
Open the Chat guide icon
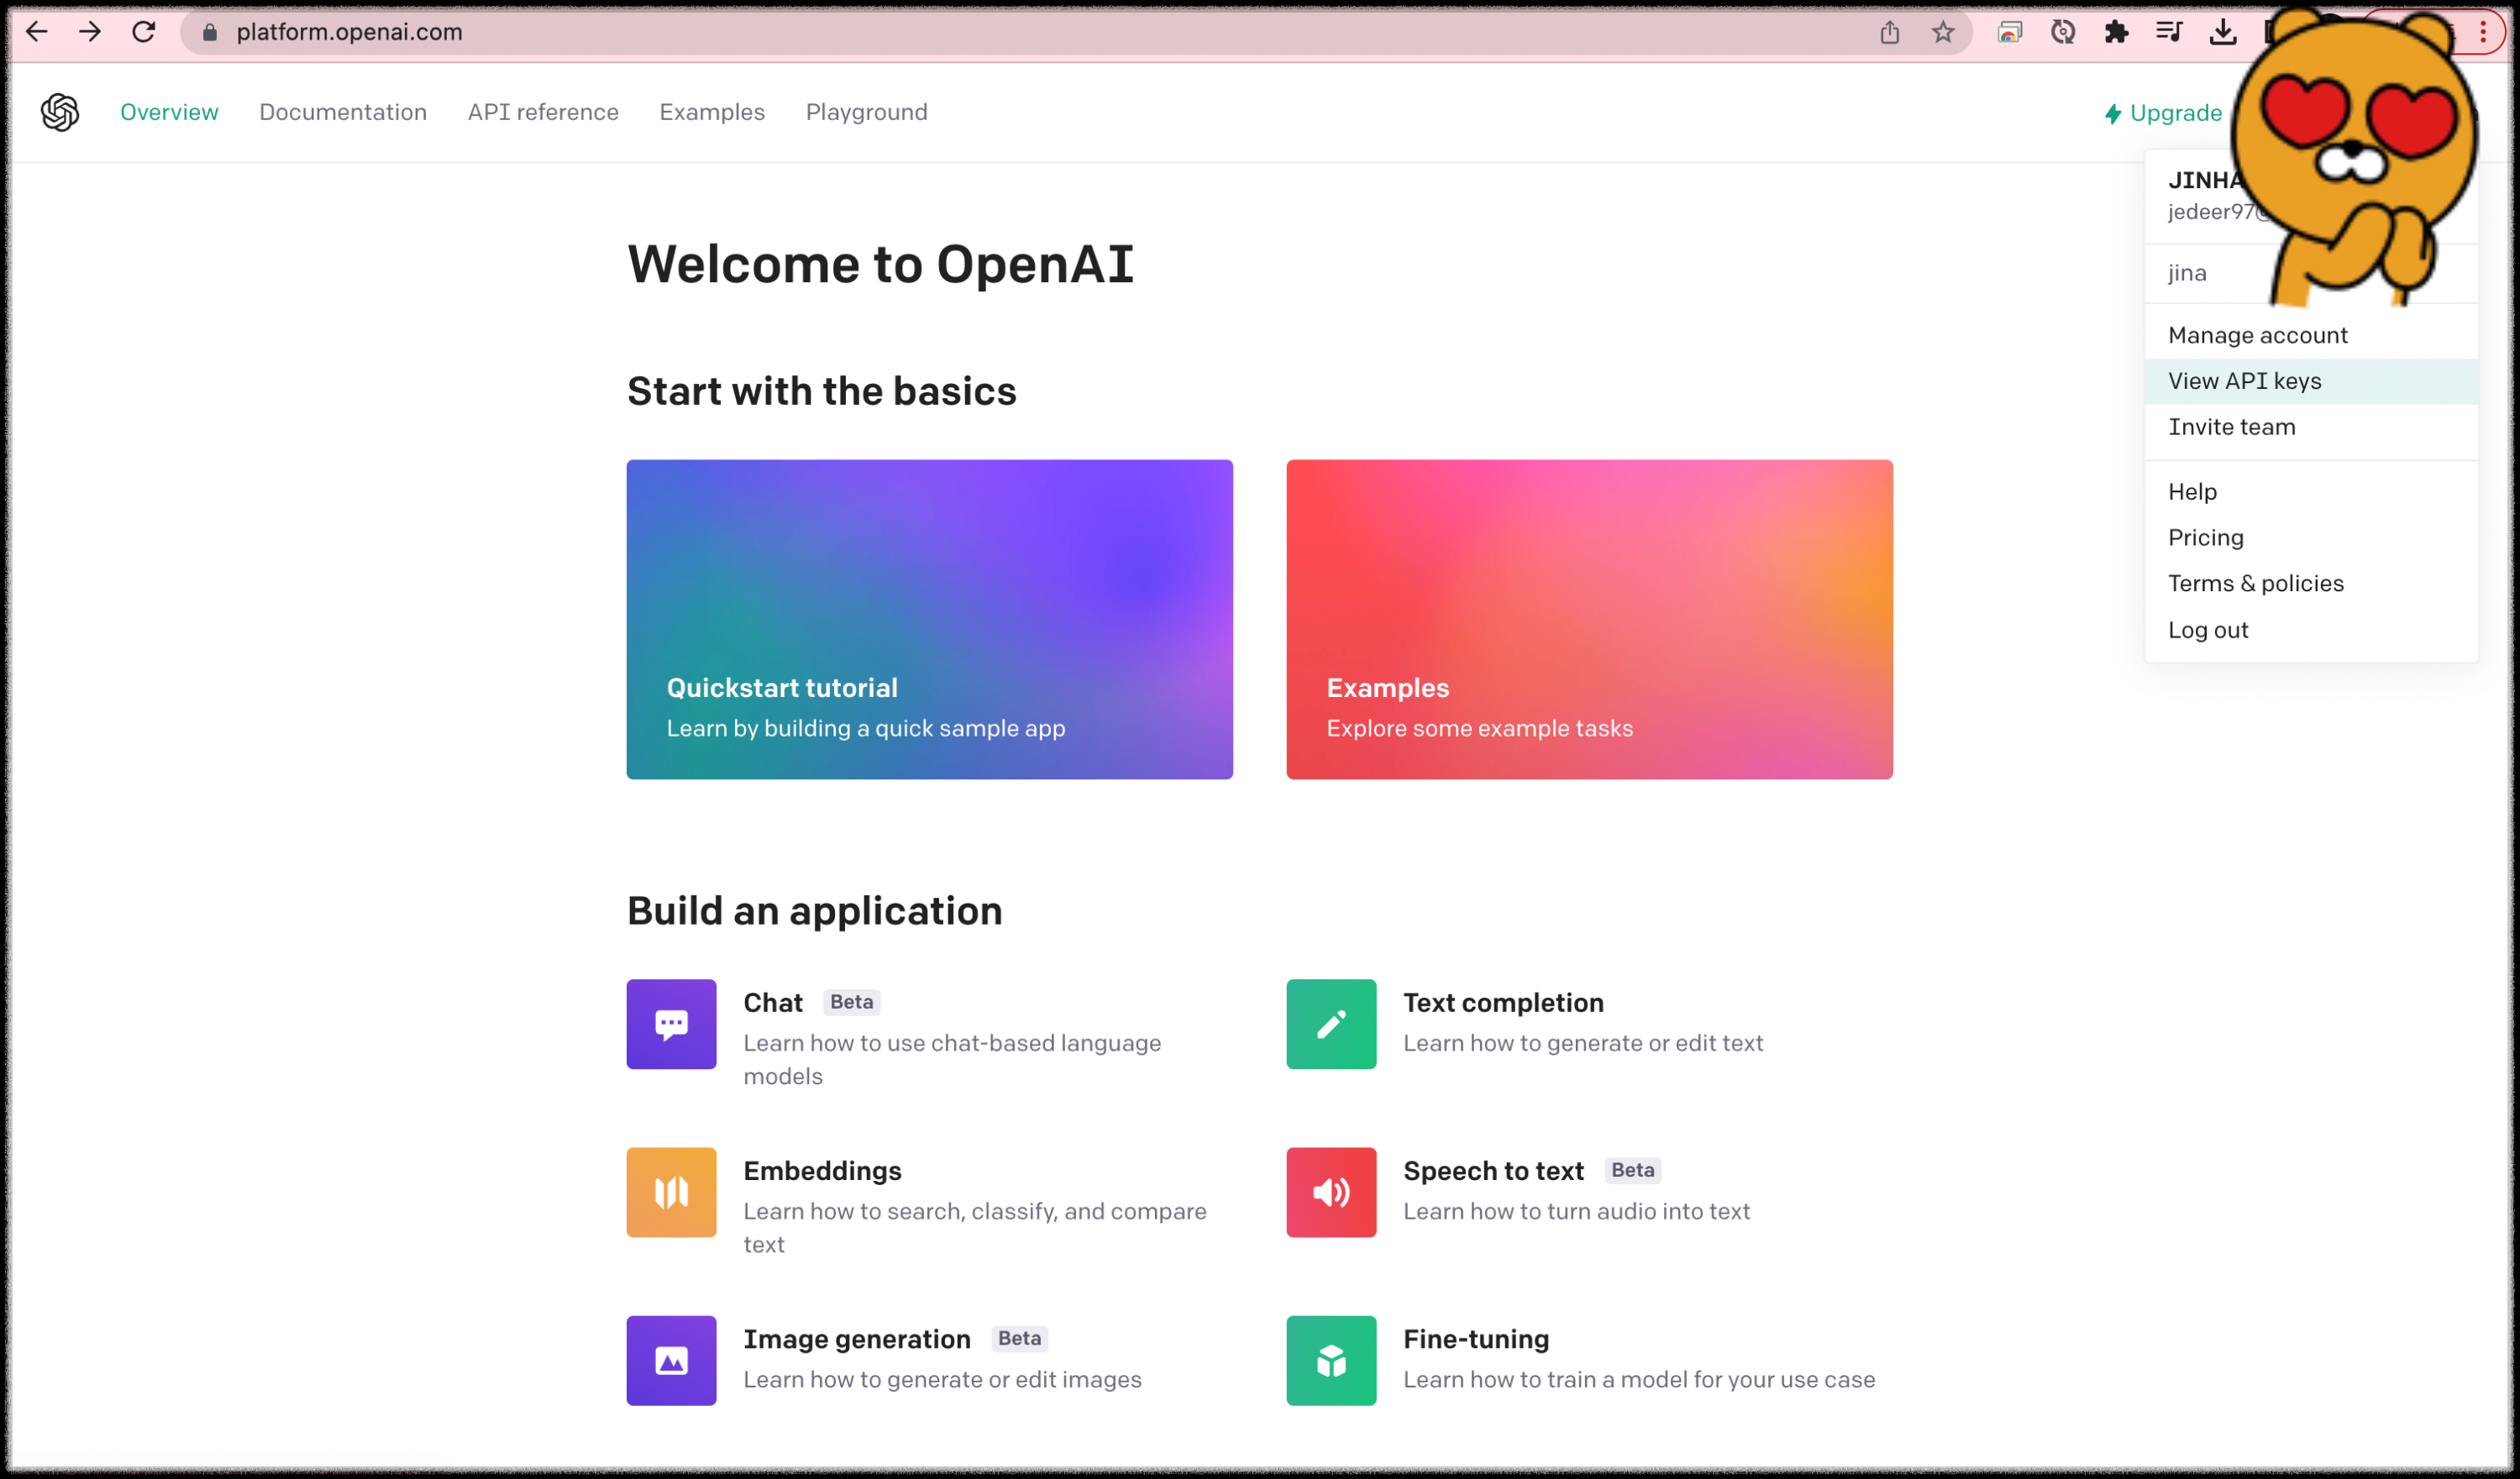(671, 1024)
